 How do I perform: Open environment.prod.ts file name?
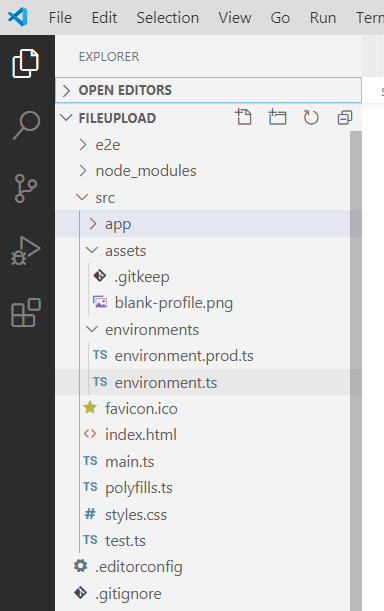pos(184,356)
